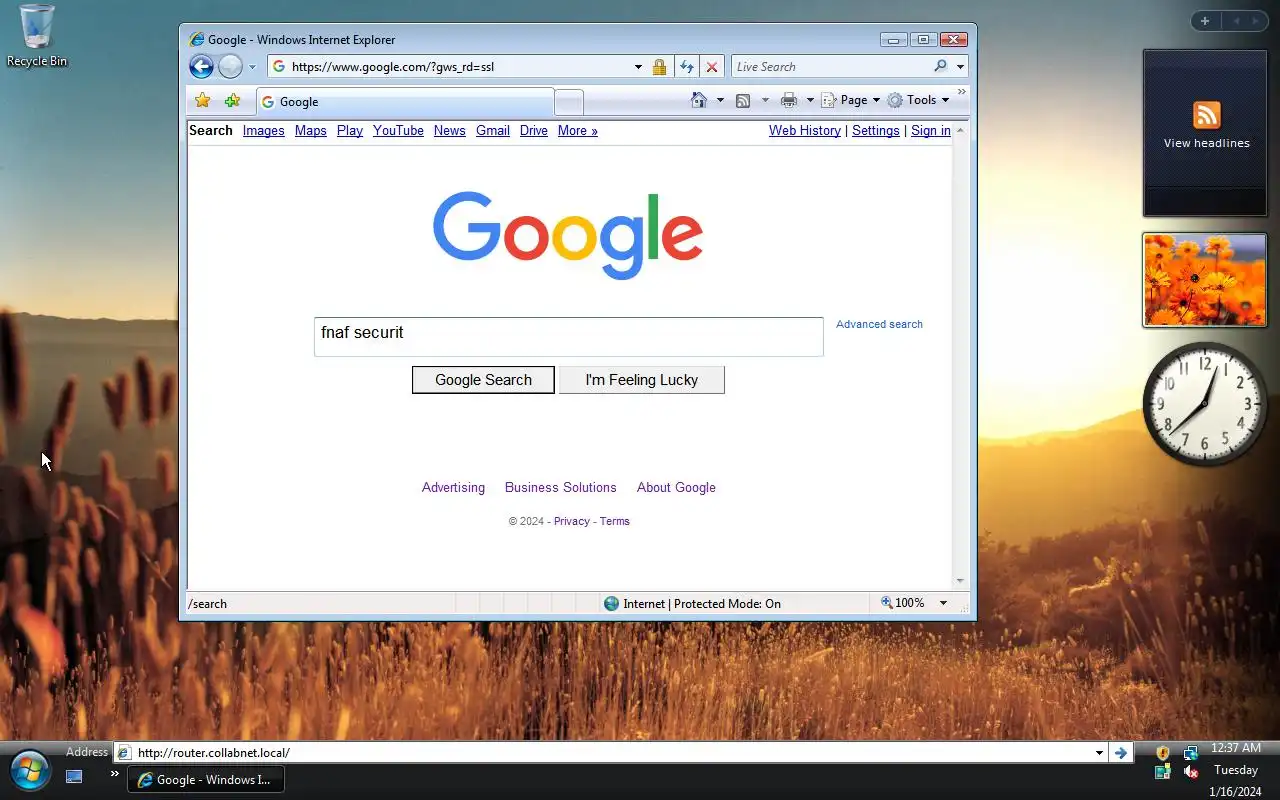Click the page scrollbar down arrow
Screen dimensions: 1280x800
[960, 581]
